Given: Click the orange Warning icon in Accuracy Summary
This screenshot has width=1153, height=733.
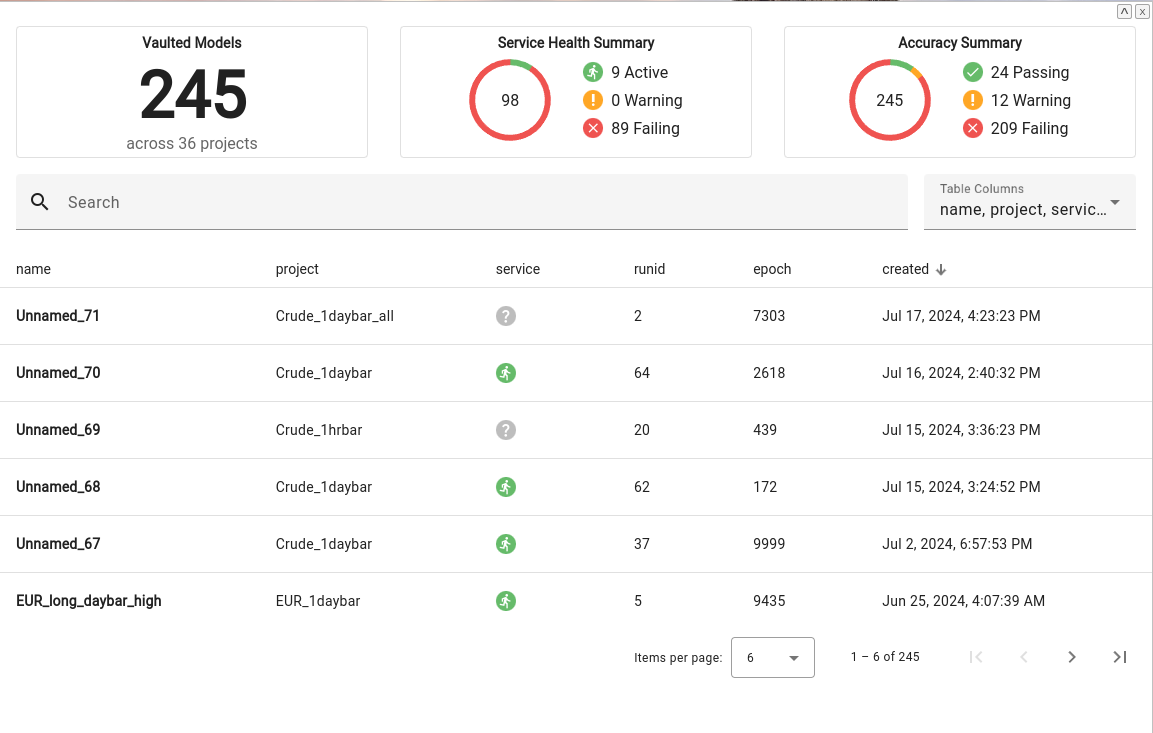Looking at the screenshot, I should [x=972, y=100].
